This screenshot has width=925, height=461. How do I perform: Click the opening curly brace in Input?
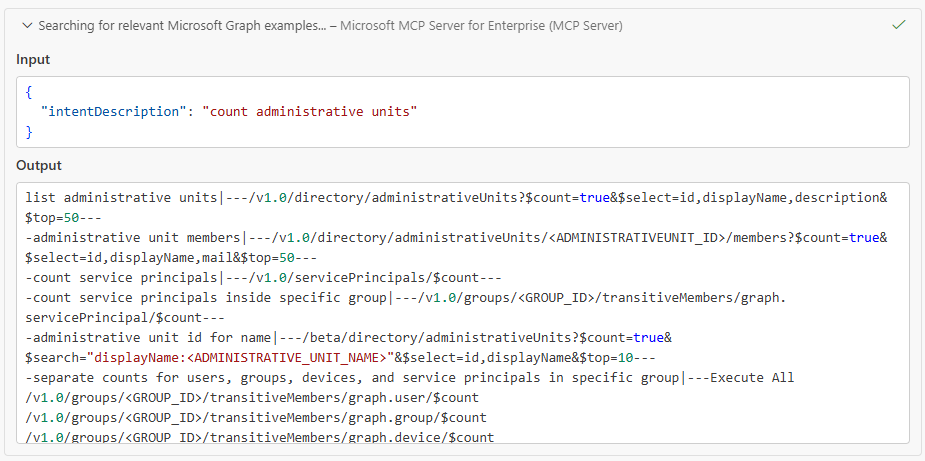point(29,92)
